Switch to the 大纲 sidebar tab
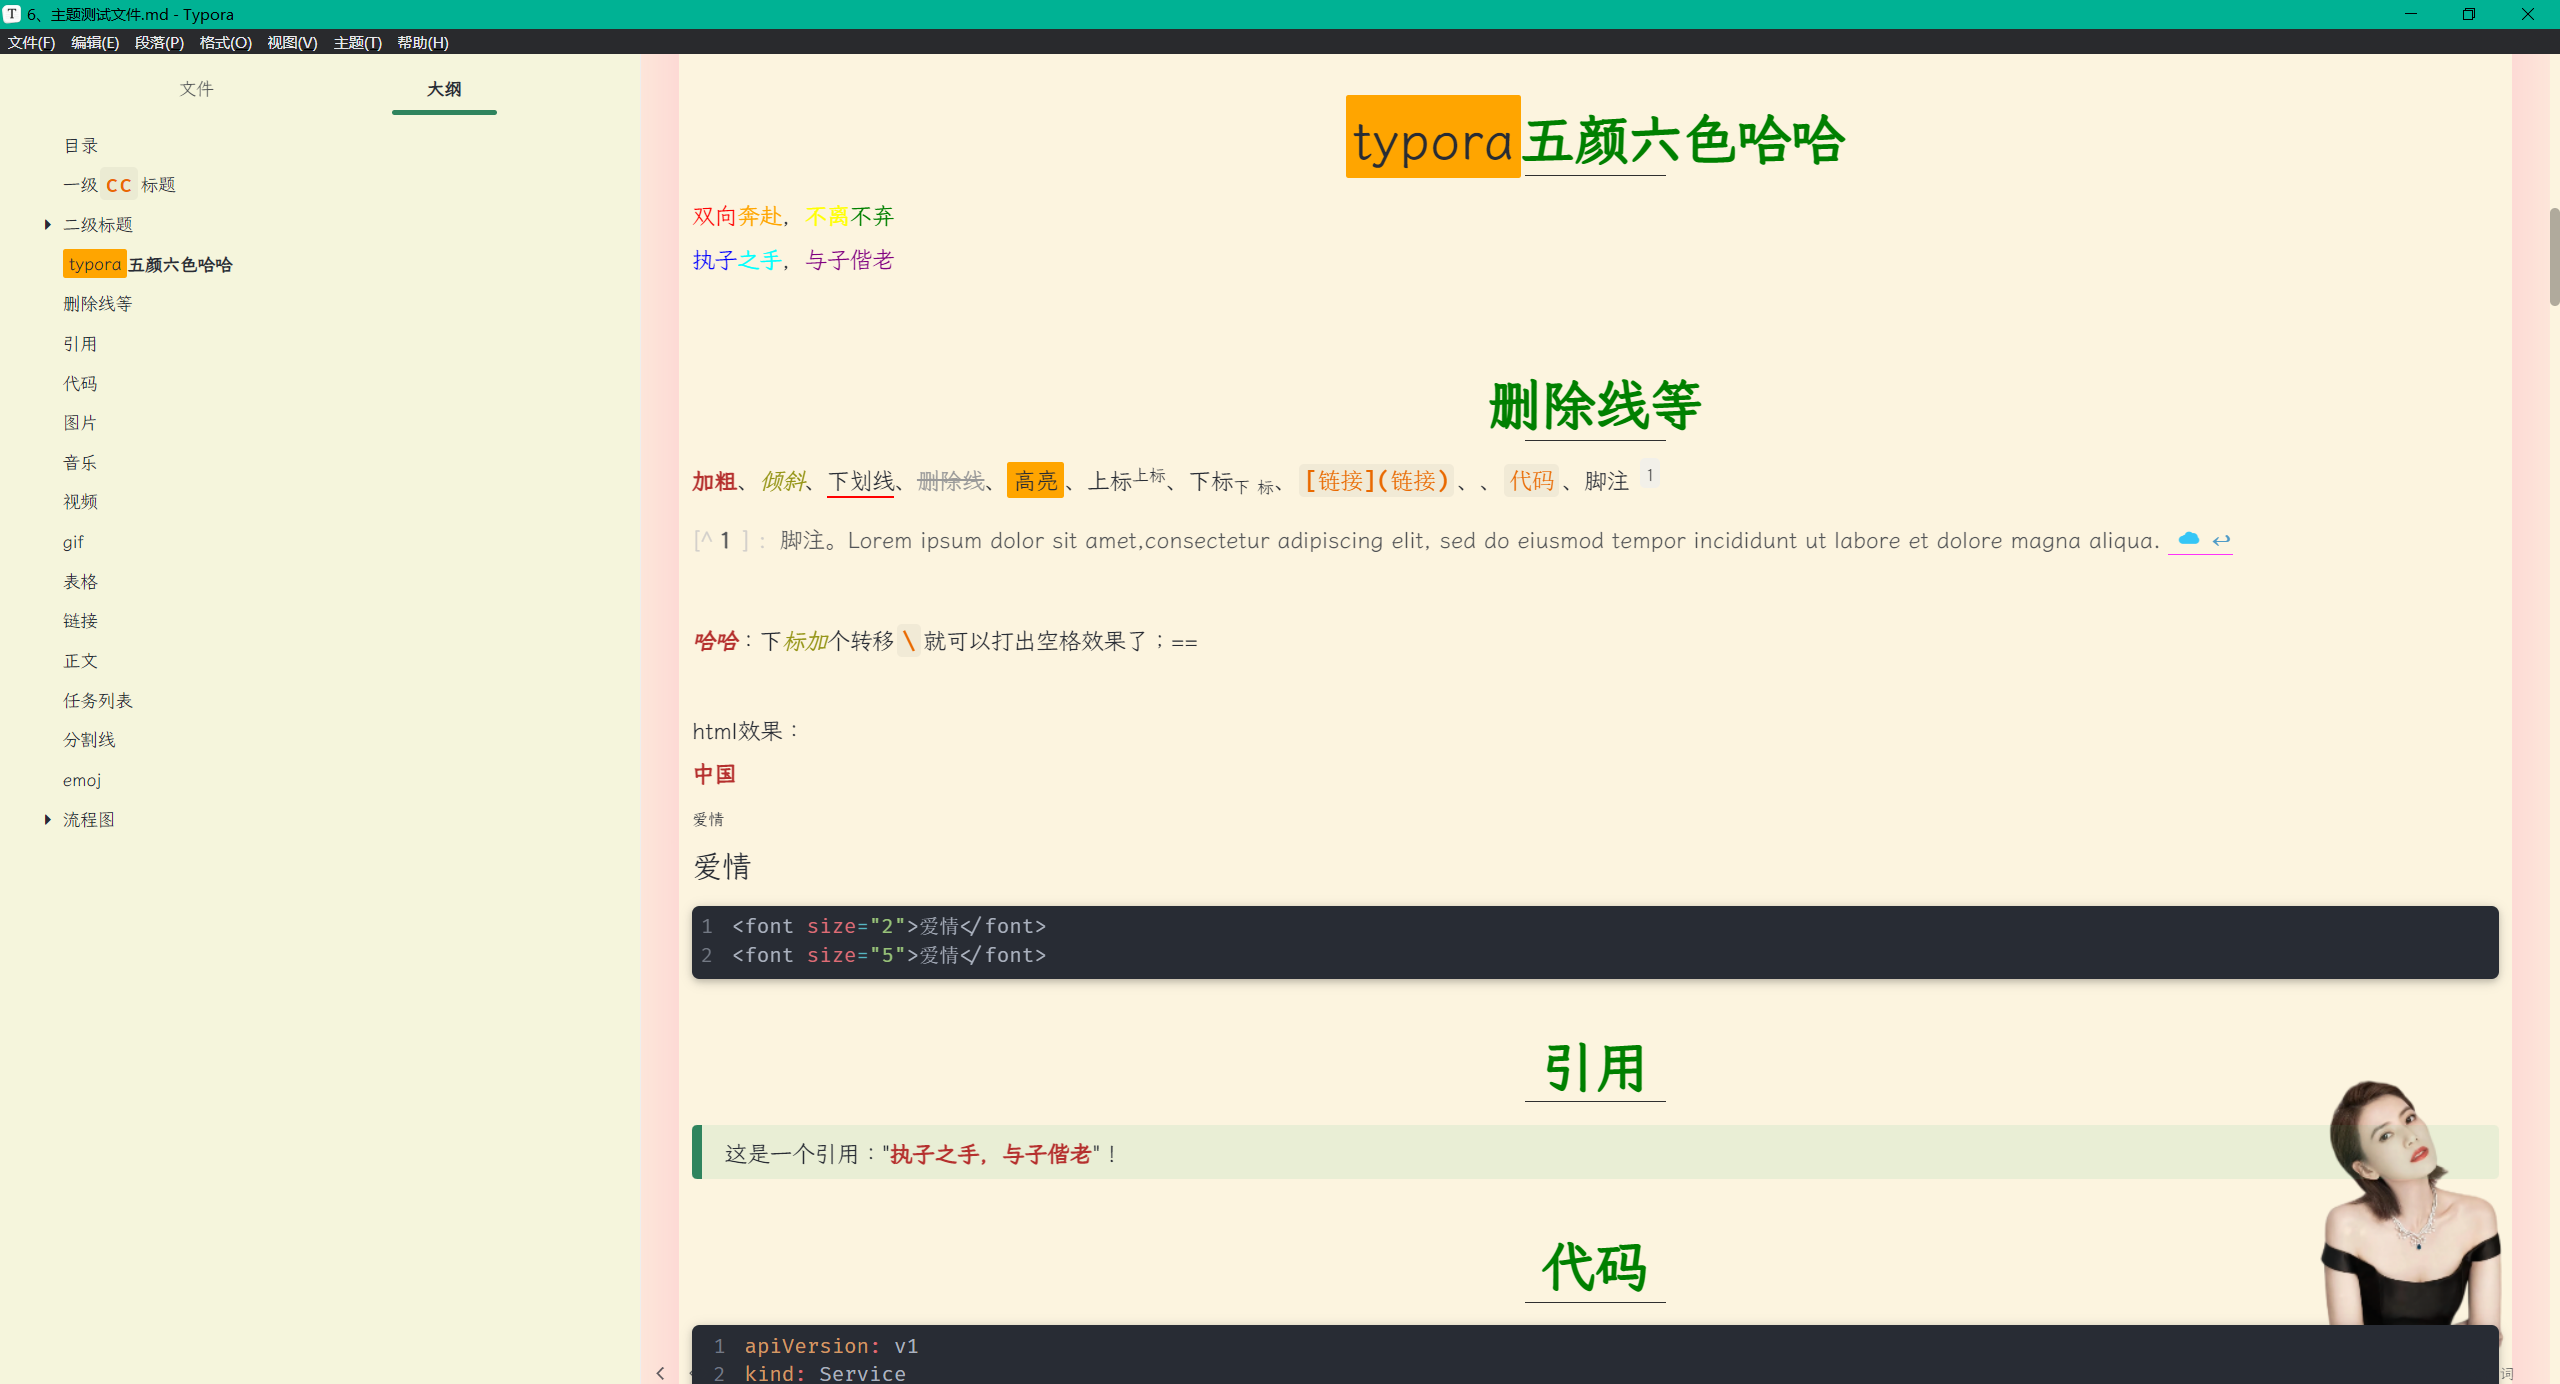The height and width of the screenshot is (1384, 2560). (x=444, y=89)
